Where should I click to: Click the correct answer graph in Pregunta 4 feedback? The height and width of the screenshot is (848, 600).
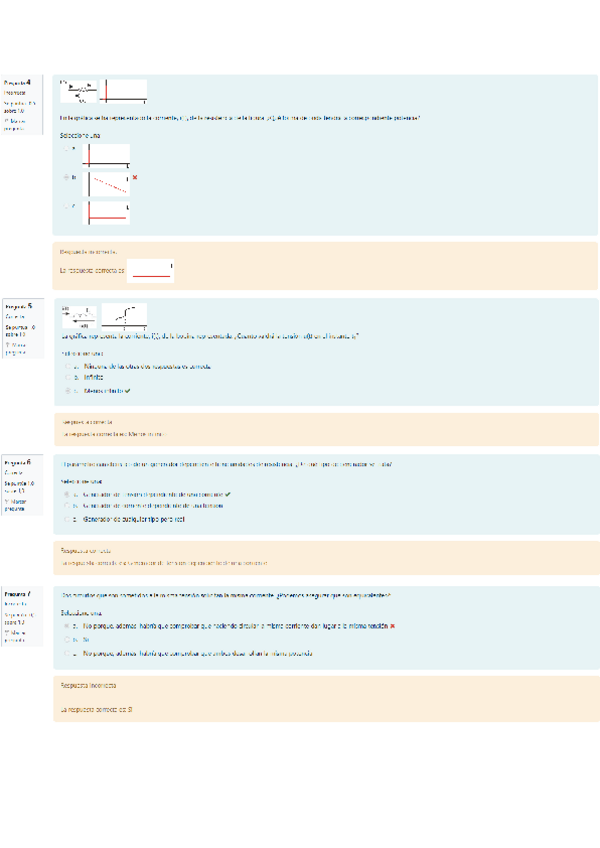tap(153, 270)
